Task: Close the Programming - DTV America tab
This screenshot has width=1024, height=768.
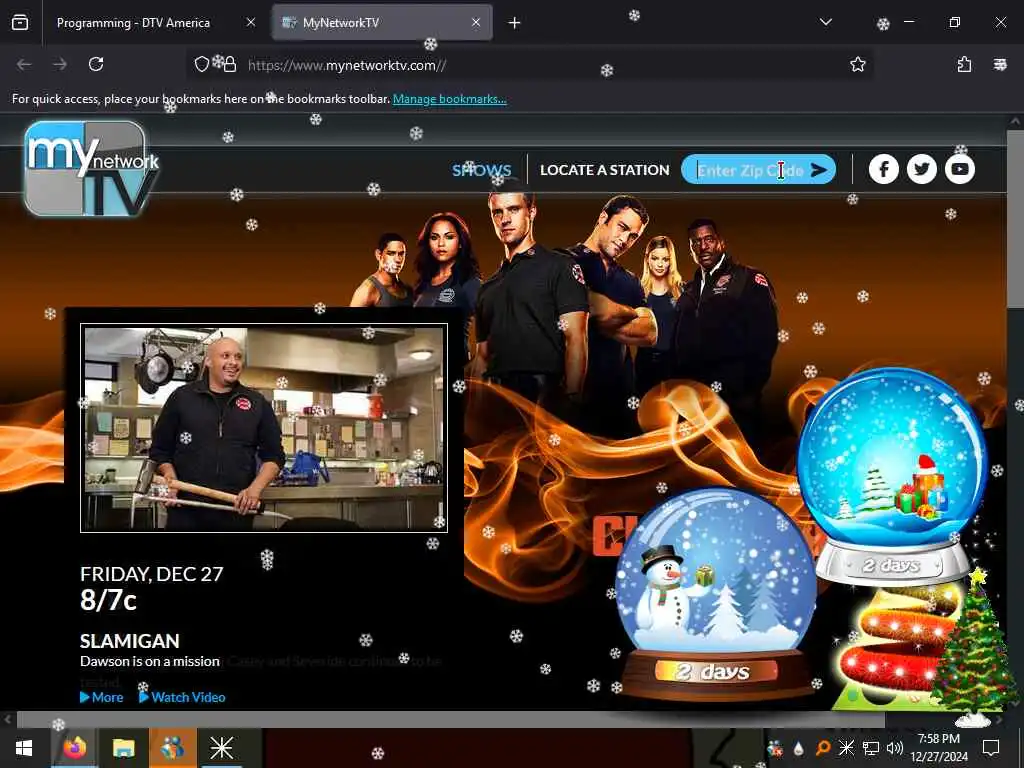Action: coord(250,22)
